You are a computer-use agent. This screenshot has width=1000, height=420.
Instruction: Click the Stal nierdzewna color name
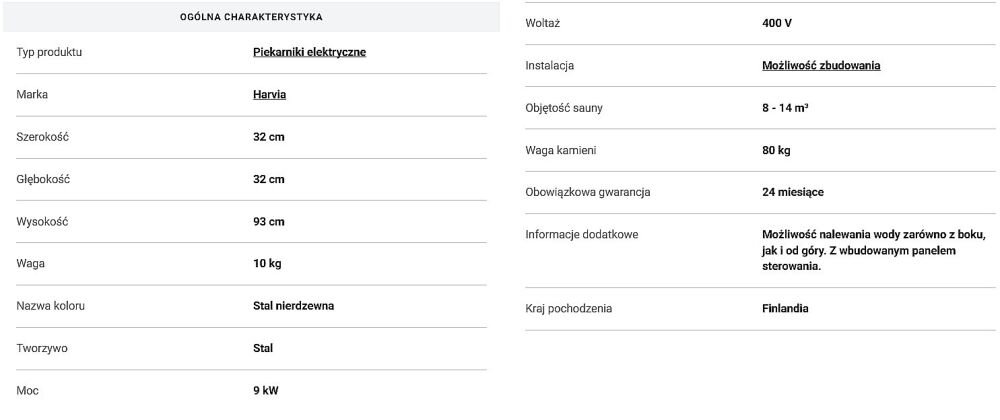pyautogui.click(x=293, y=306)
